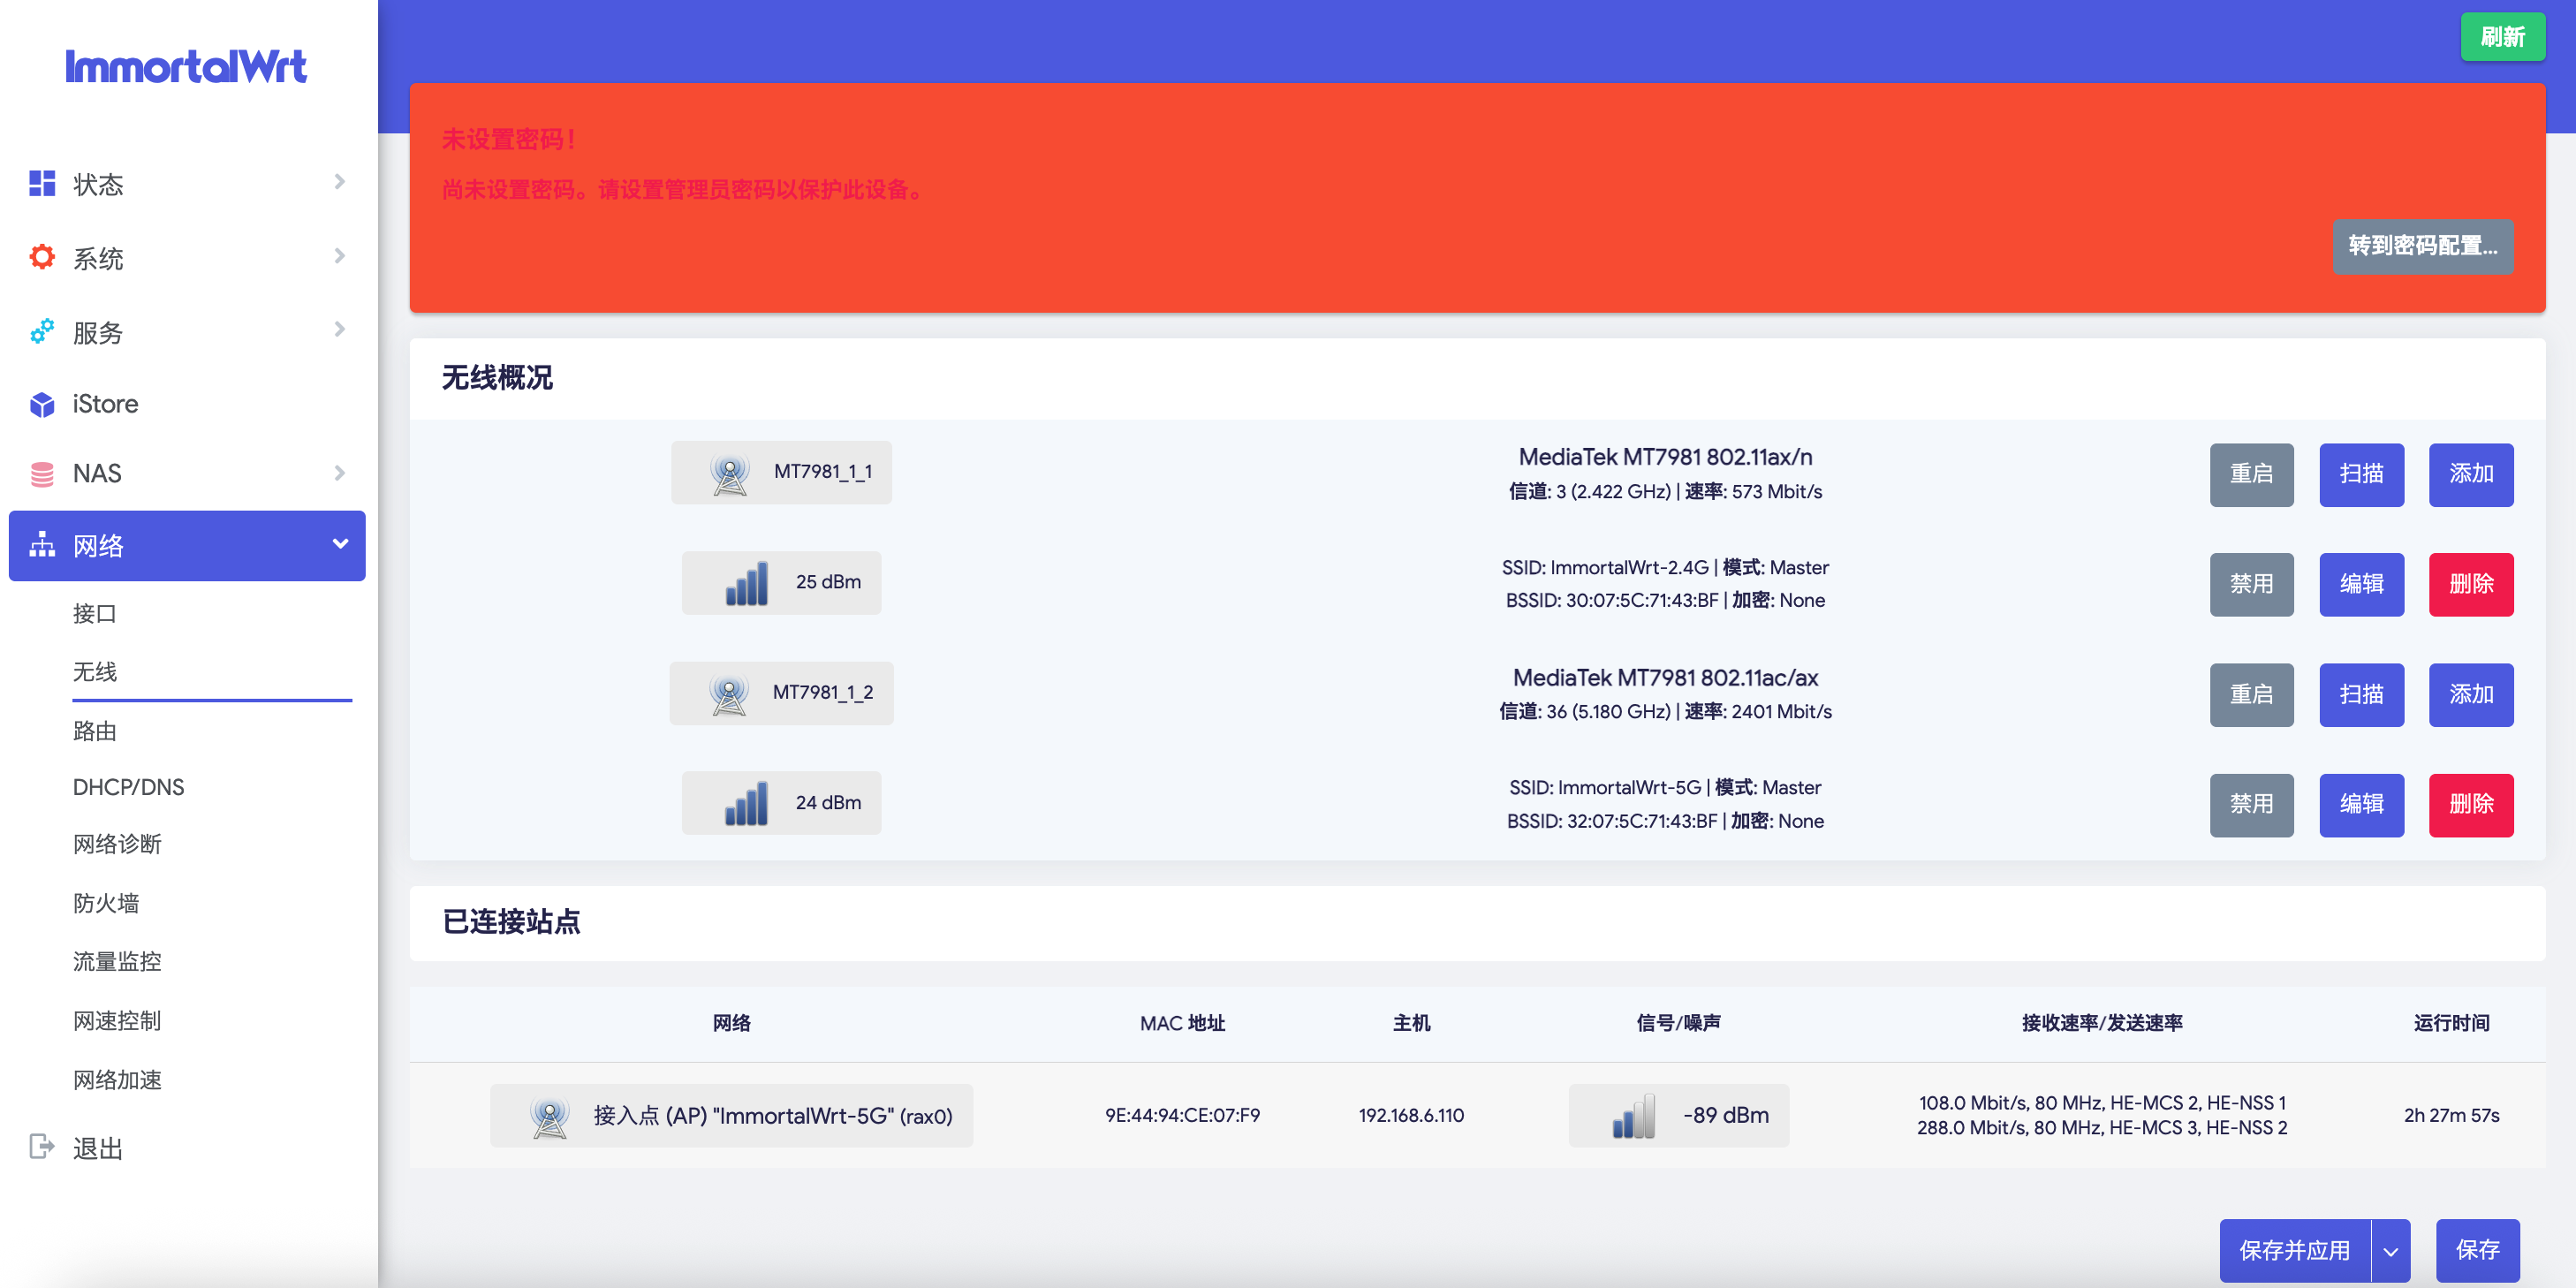Click the NAS database icon
Image resolution: width=2576 pixels, height=1288 pixels.
click(42, 473)
